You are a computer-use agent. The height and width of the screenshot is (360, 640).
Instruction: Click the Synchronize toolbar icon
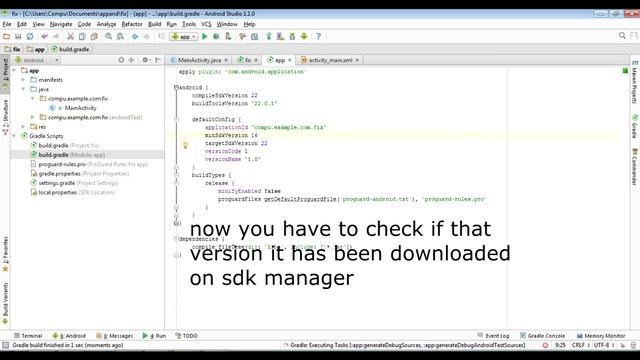(30, 36)
